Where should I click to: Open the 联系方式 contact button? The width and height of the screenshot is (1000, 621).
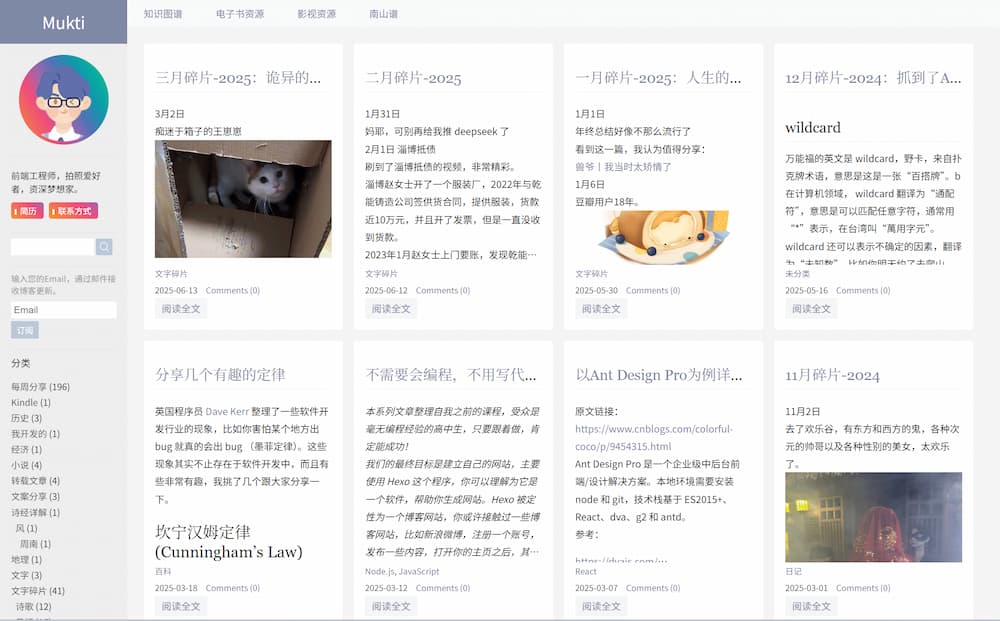(x=74, y=211)
